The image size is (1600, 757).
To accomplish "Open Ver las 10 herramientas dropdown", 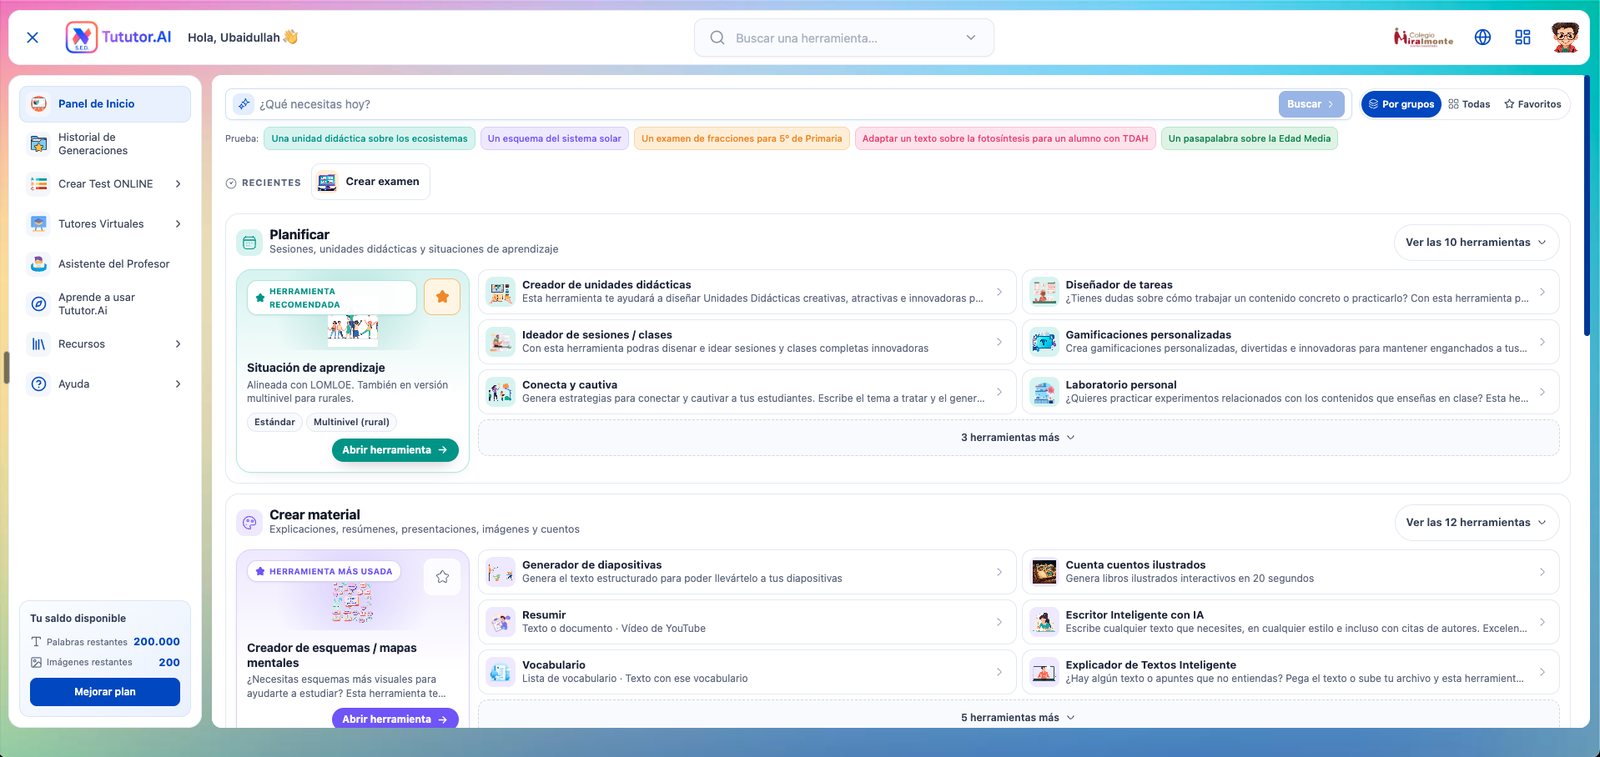I will tap(1476, 242).
